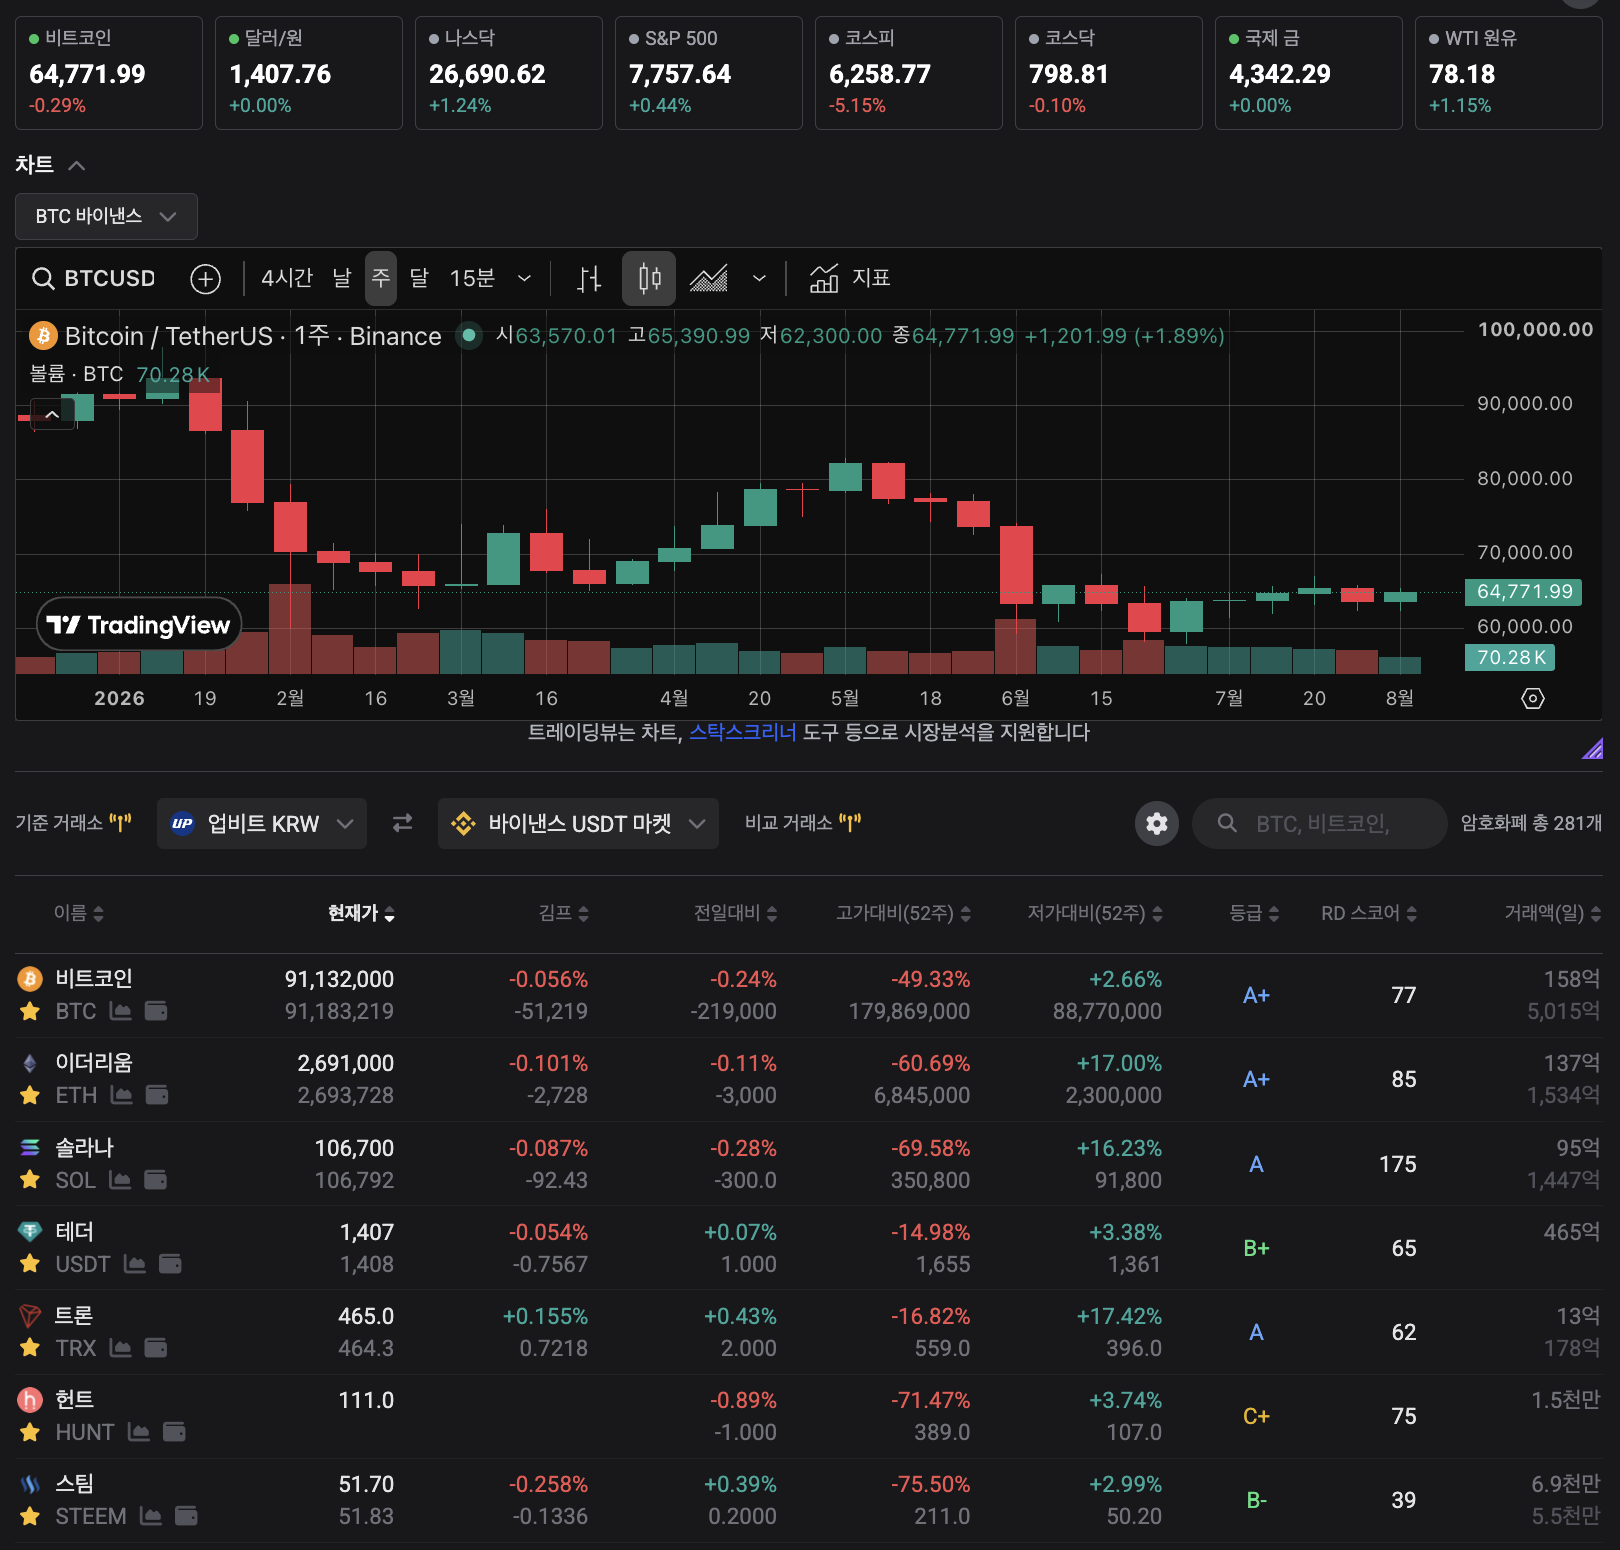This screenshot has width=1620, height=1550.
Task: Click the wallet icon in 트론 row
Action: (156, 1348)
